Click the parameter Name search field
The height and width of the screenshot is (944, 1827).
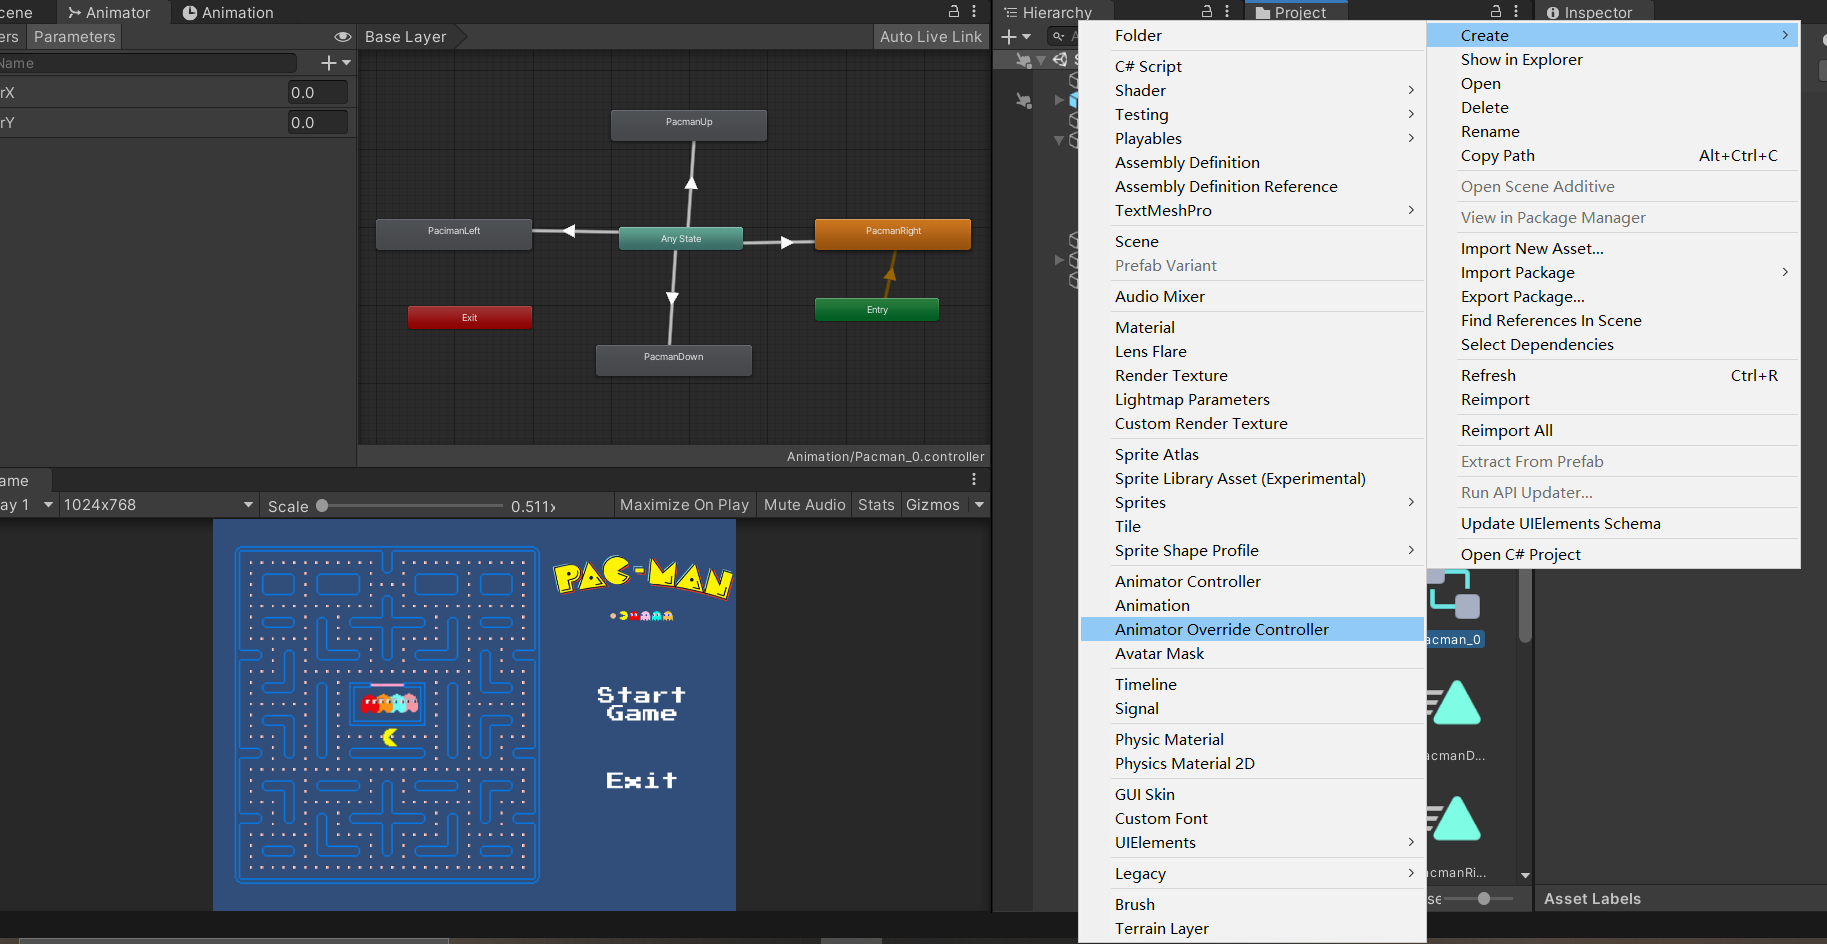coord(148,63)
